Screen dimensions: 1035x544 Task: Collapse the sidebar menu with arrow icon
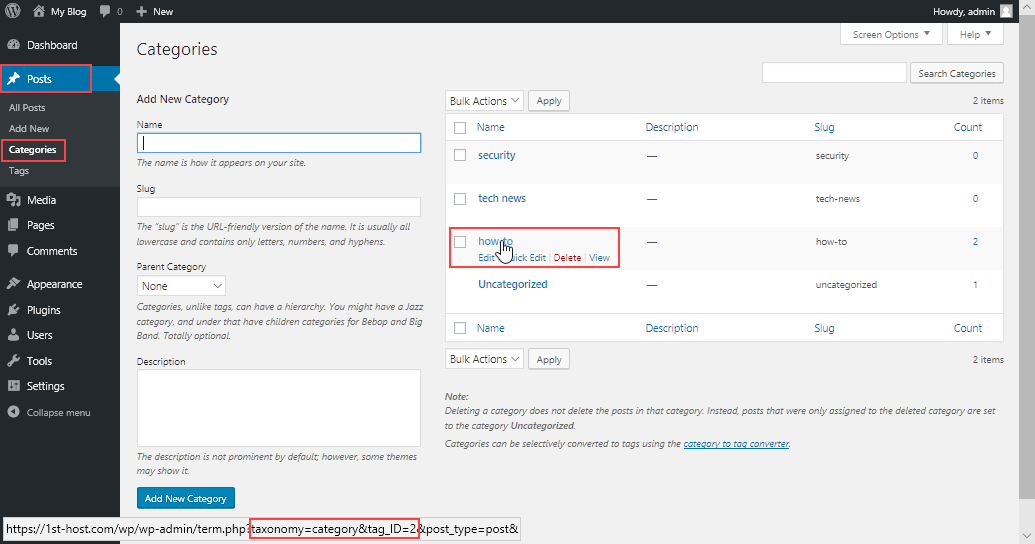click(x=14, y=412)
